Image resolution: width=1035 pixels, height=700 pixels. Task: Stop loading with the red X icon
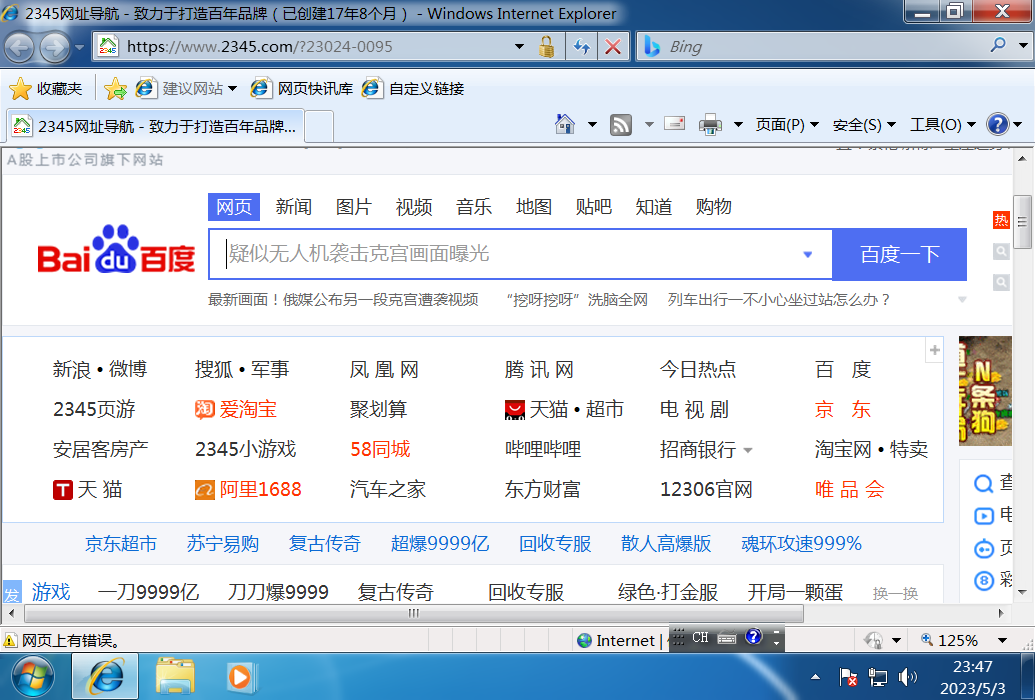click(613, 47)
